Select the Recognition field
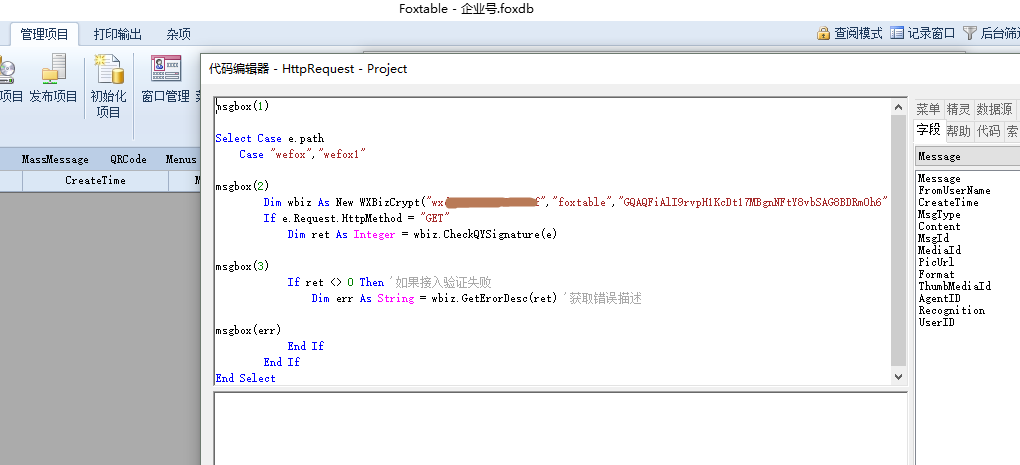Image resolution: width=1020 pixels, height=465 pixels. [x=951, y=310]
